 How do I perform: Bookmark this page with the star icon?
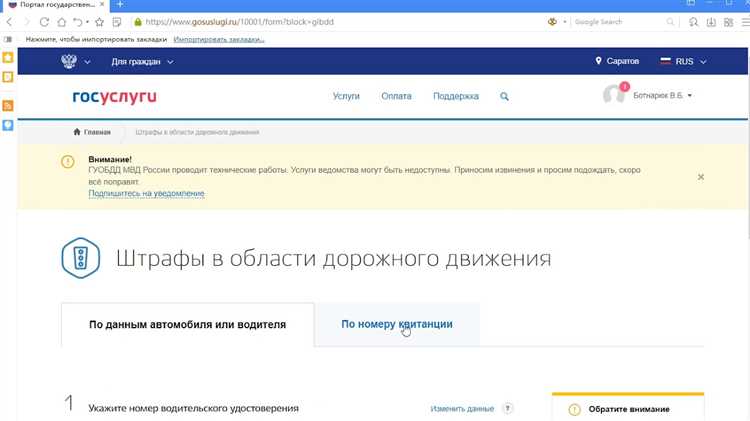coord(99,22)
